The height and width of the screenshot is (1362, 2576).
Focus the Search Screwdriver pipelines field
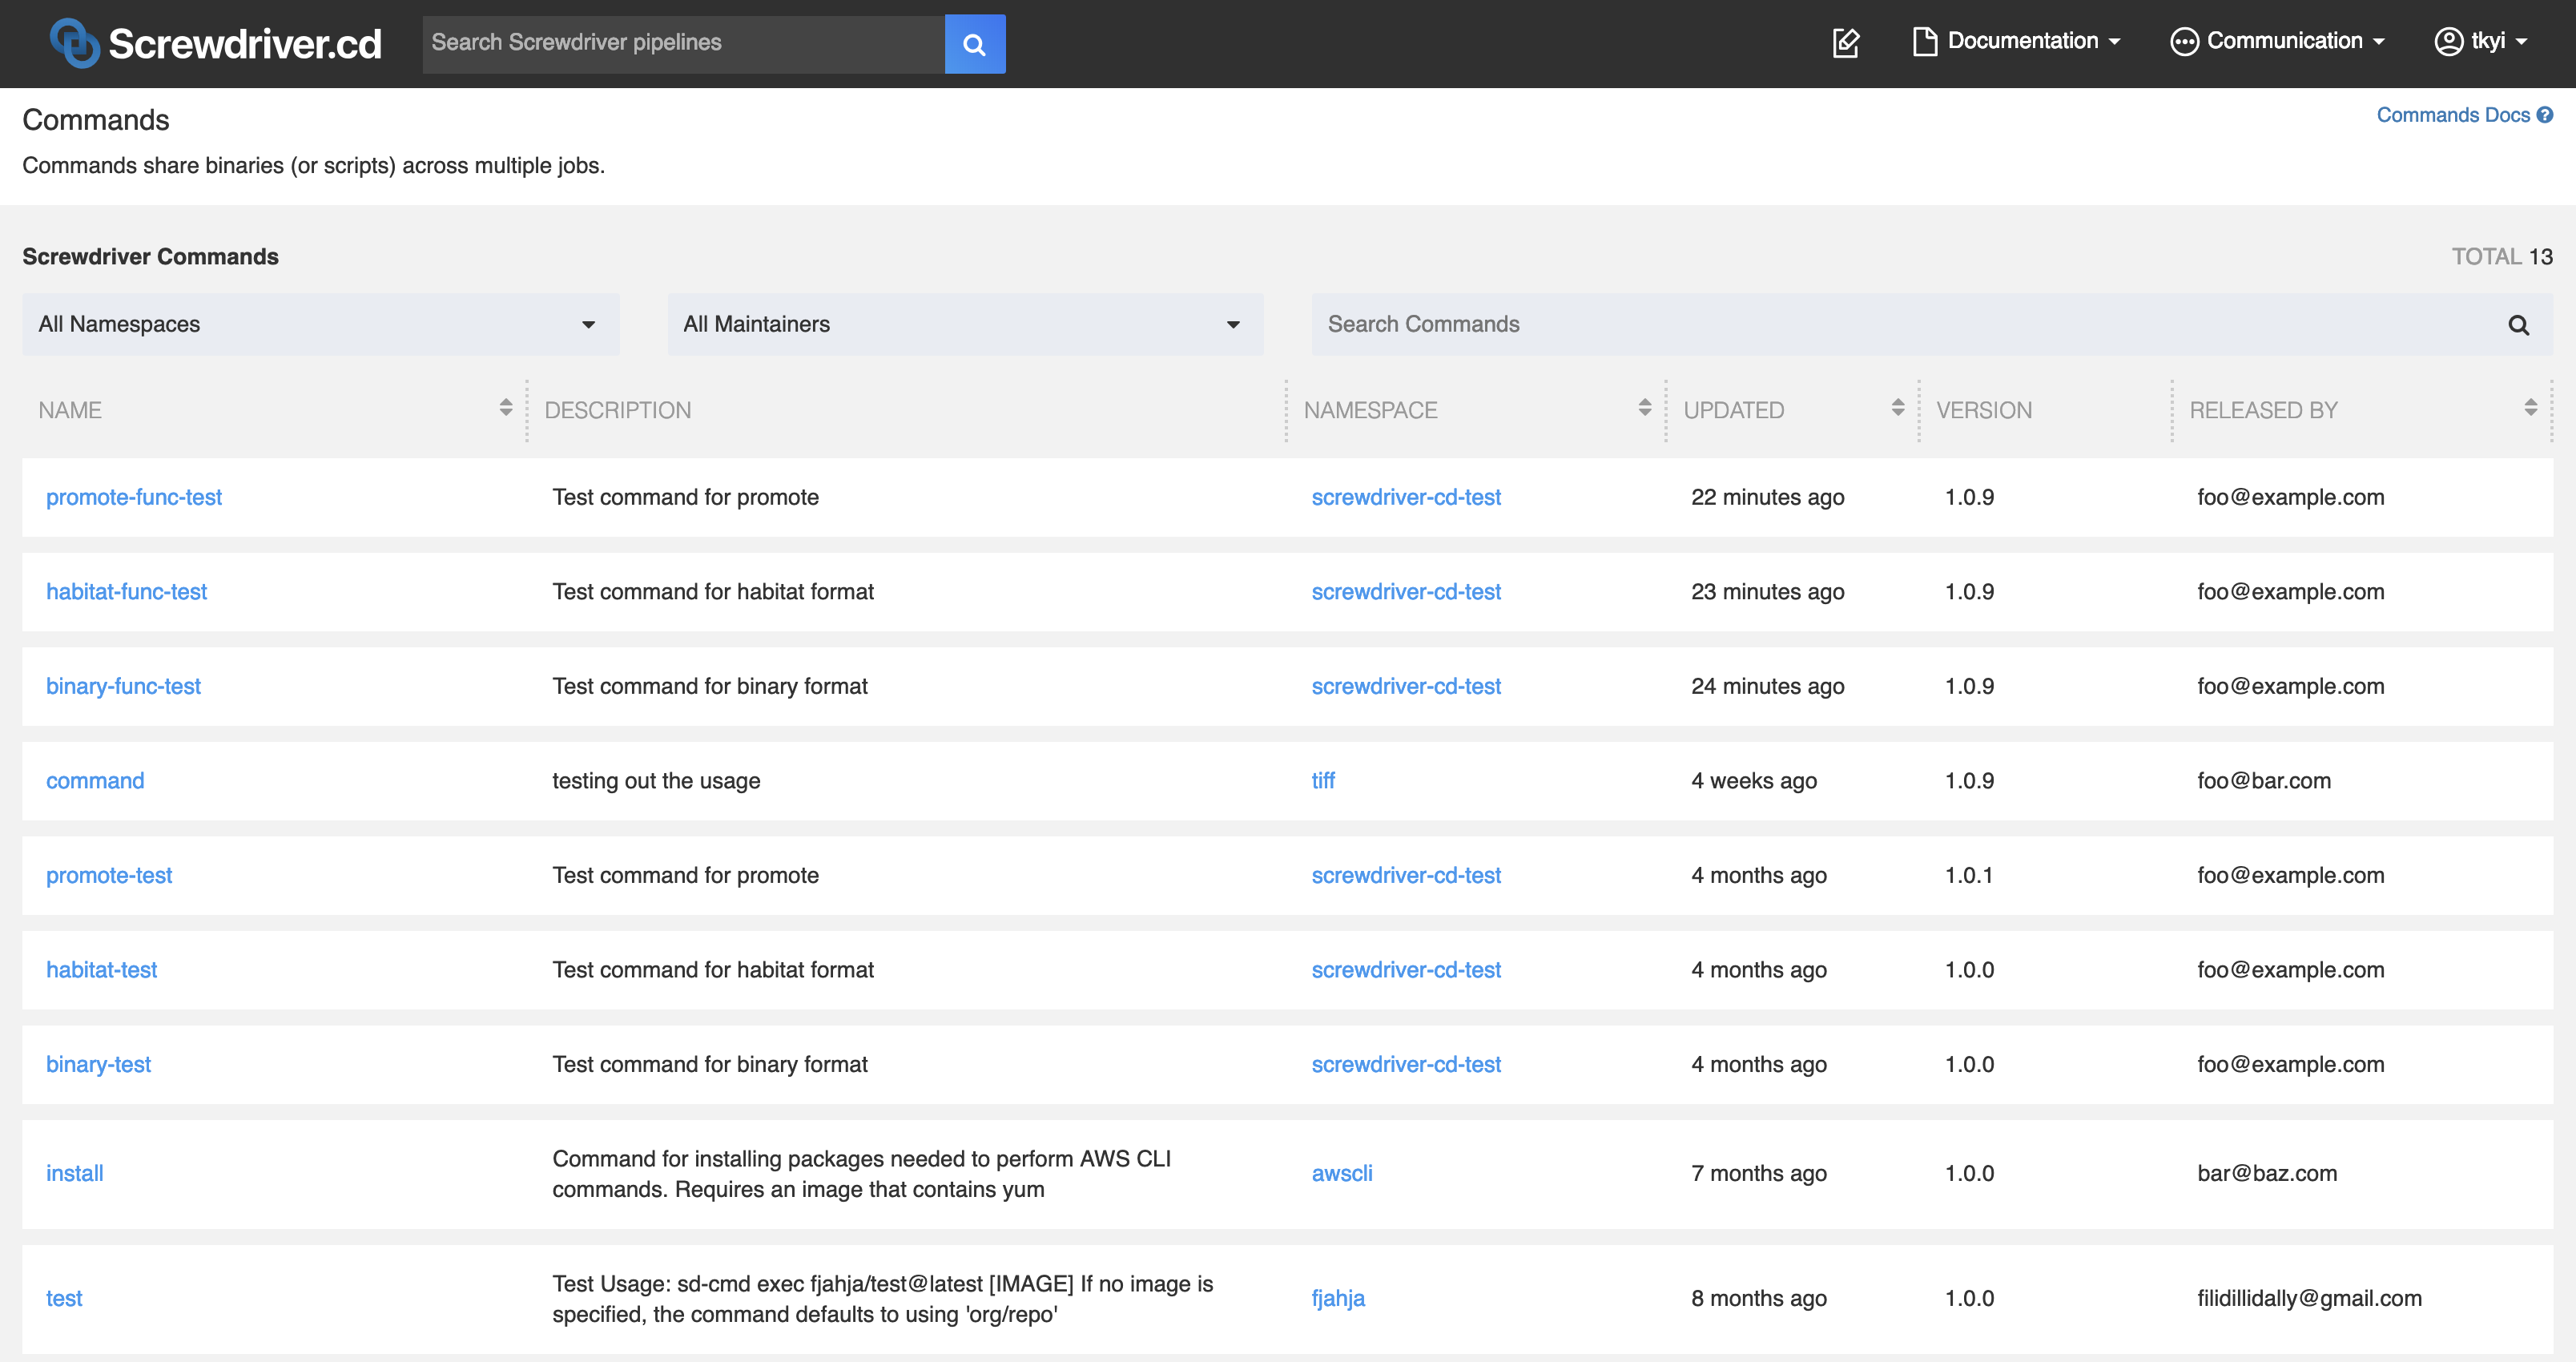pyautogui.click(x=684, y=44)
